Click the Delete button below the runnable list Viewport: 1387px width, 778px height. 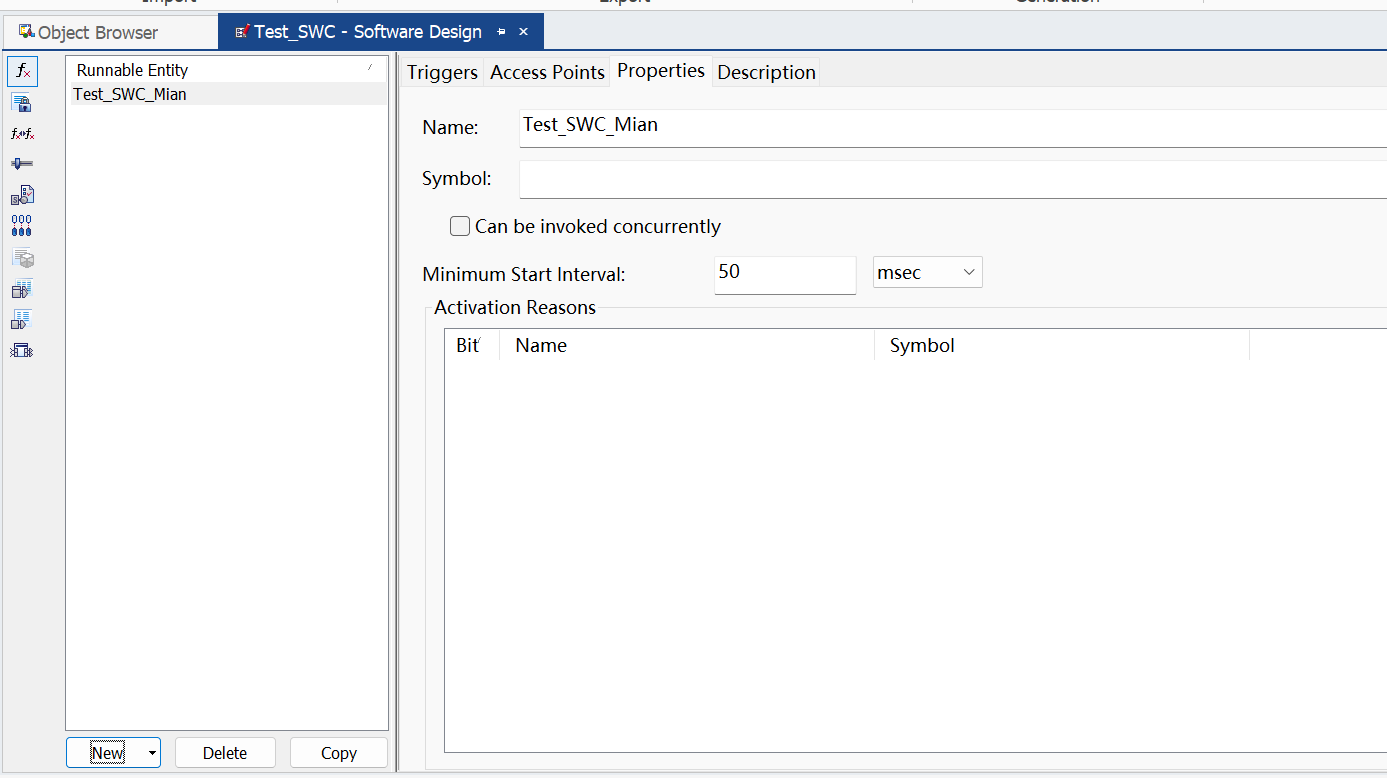tap(225, 752)
